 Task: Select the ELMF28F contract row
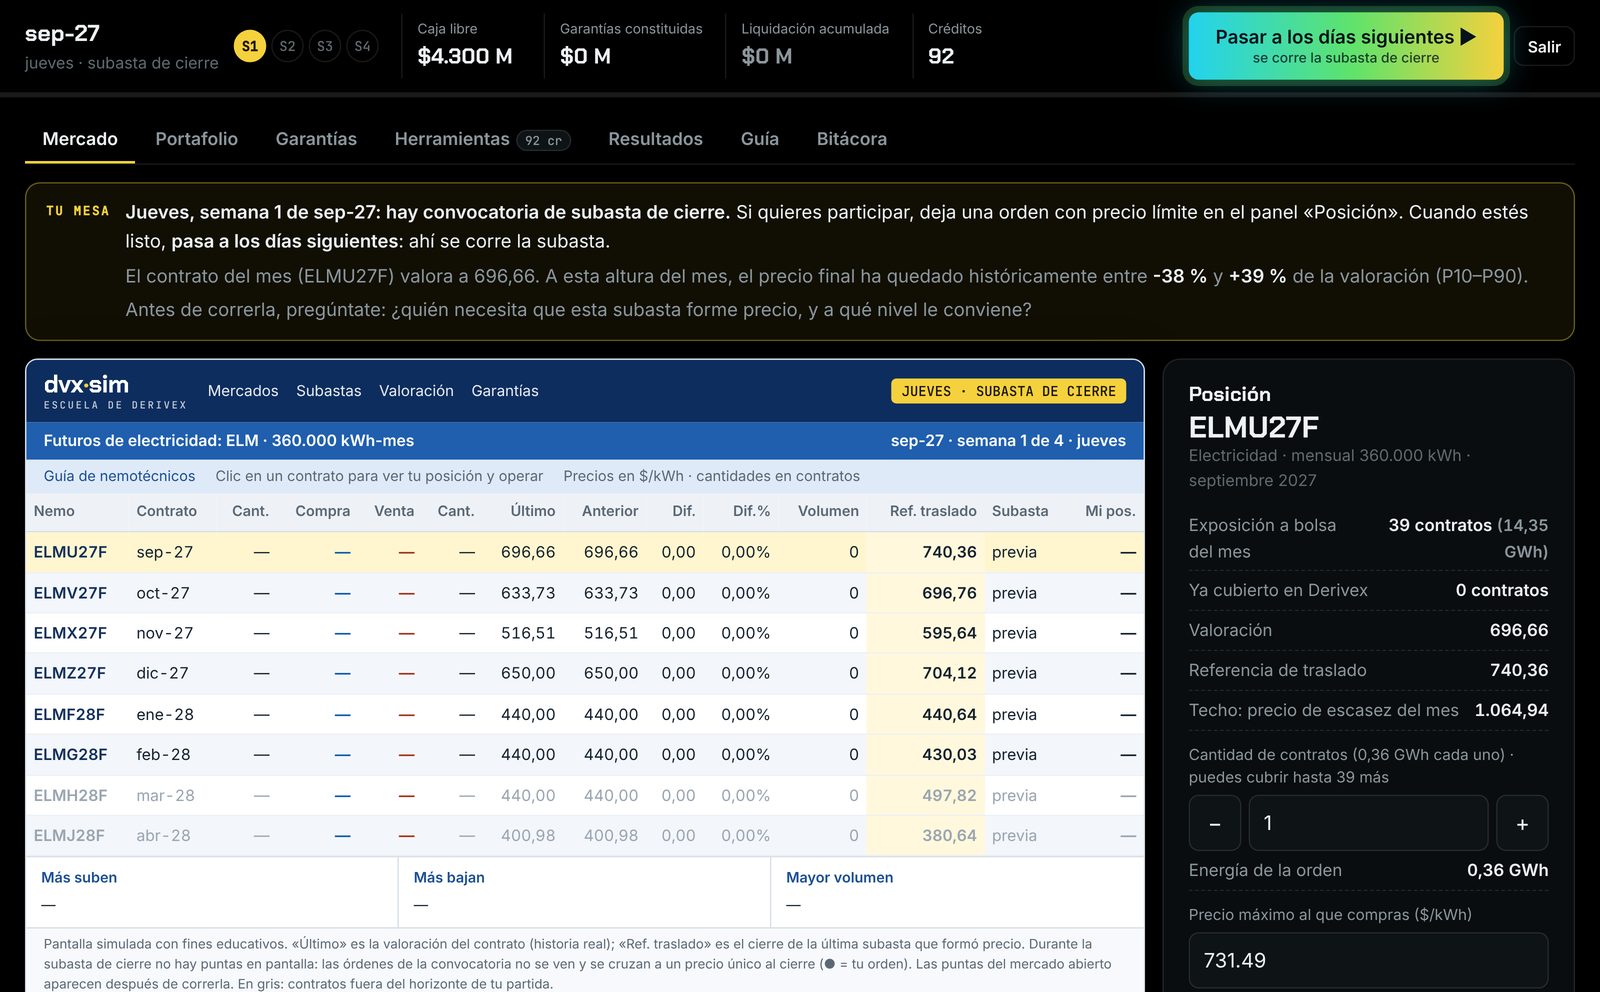point(585,714)
